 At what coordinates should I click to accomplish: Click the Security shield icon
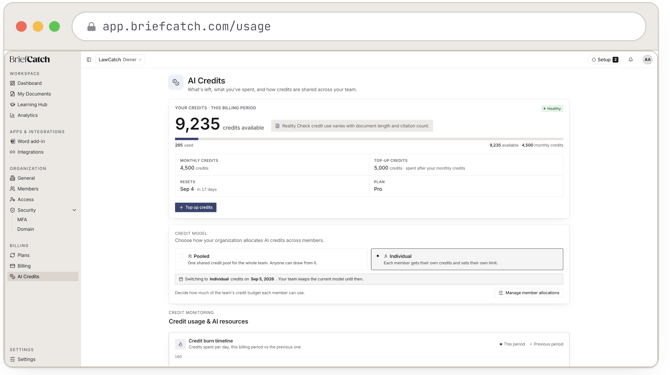tap(12, 210)
